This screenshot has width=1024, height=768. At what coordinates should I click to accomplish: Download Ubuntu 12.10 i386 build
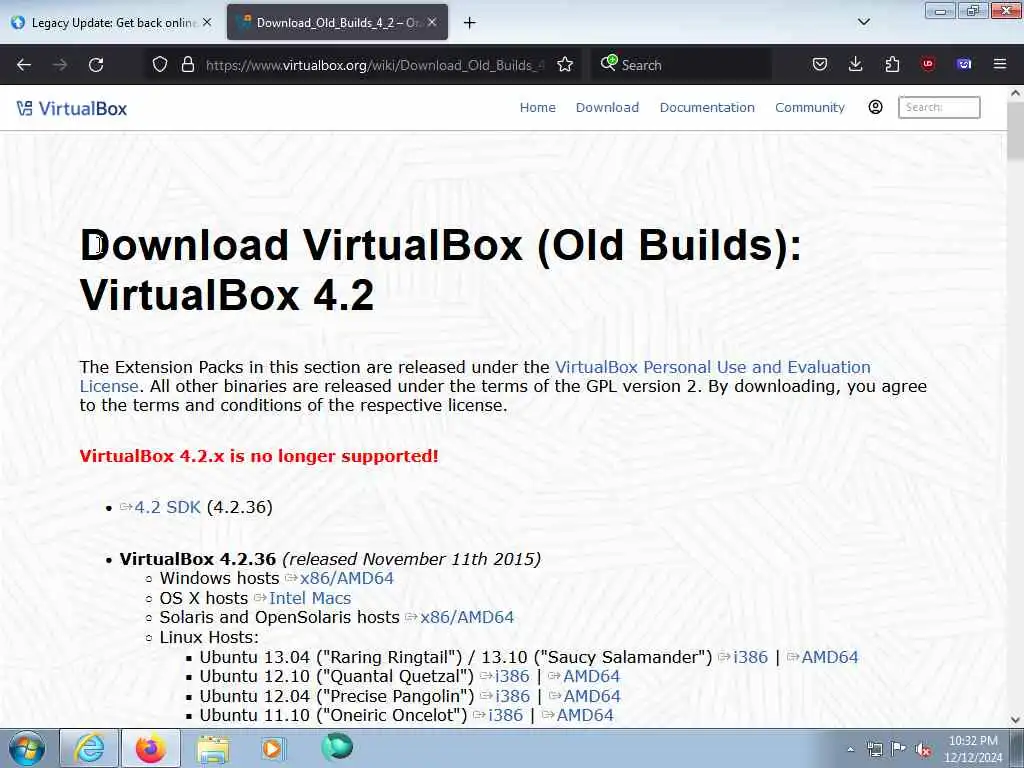pos(512,677)
